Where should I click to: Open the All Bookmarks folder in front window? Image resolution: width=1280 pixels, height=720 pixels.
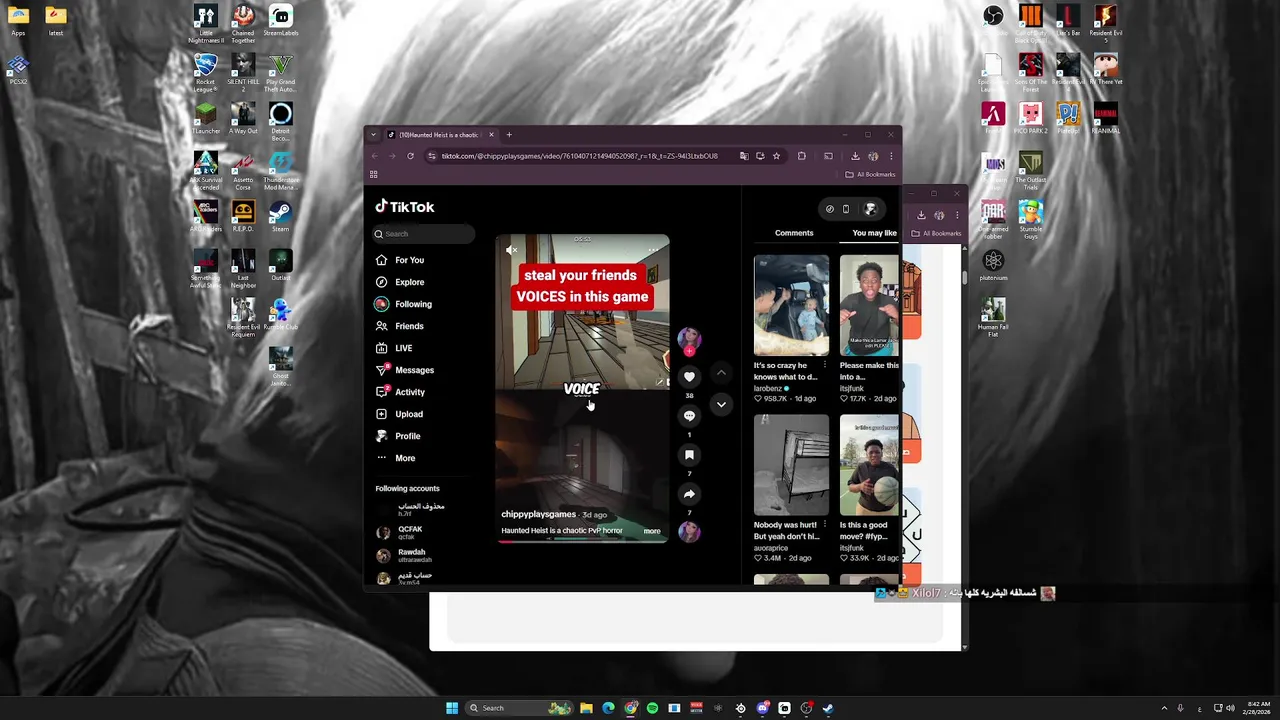pos(871,175)
